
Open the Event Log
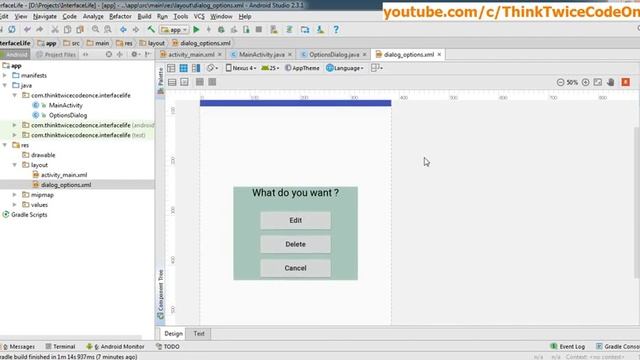click(x=567, y=347)
